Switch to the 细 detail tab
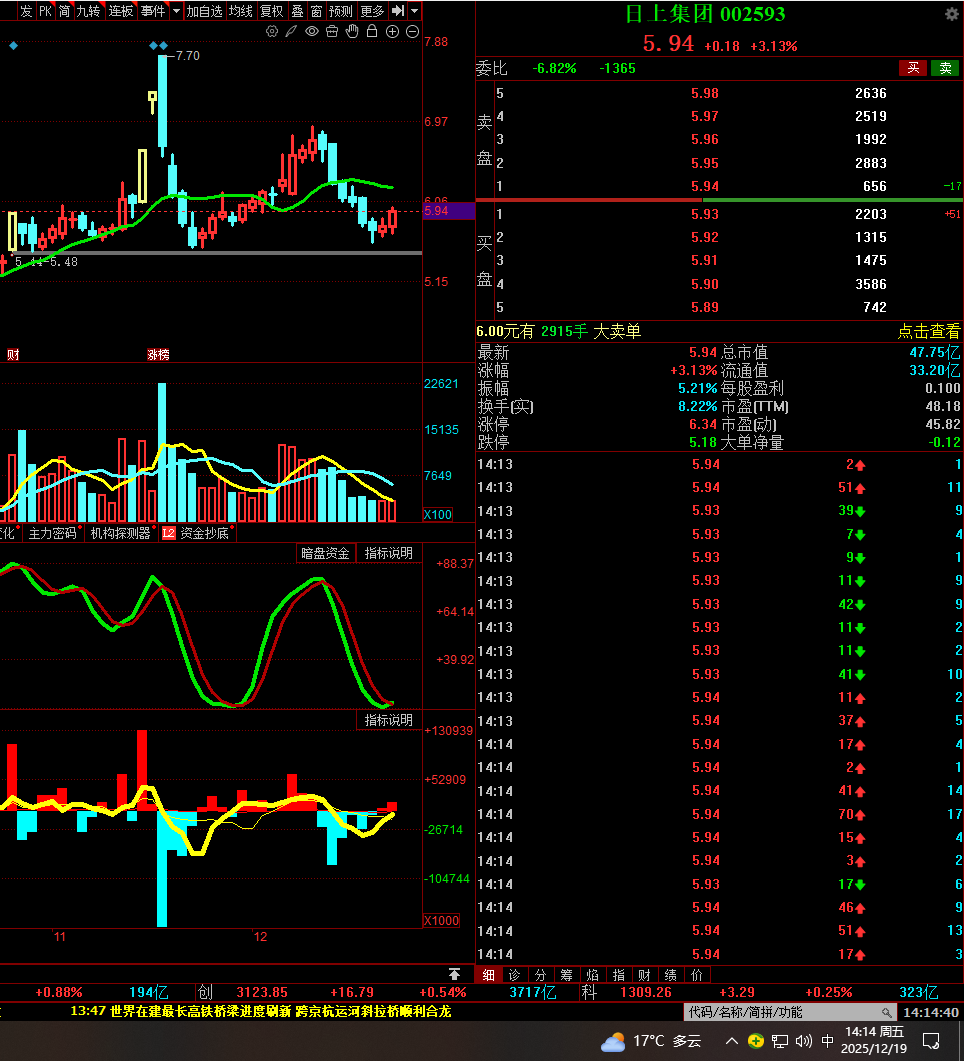This screenshot has height=1061, width=964. pos(488,974)
